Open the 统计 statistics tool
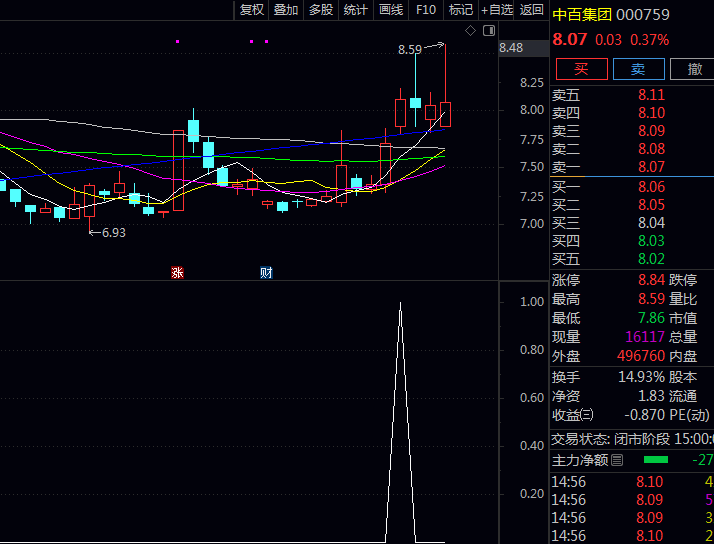The image size is (714, 544). [x=356, y=10]
